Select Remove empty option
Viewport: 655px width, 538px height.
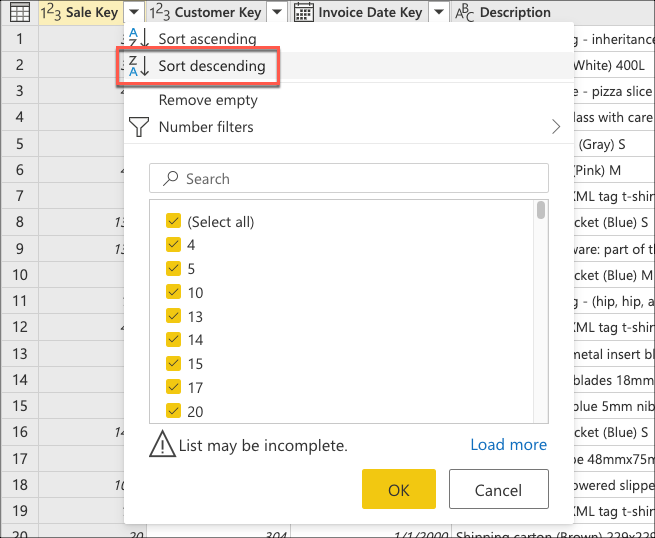click(x=349, y=100)
